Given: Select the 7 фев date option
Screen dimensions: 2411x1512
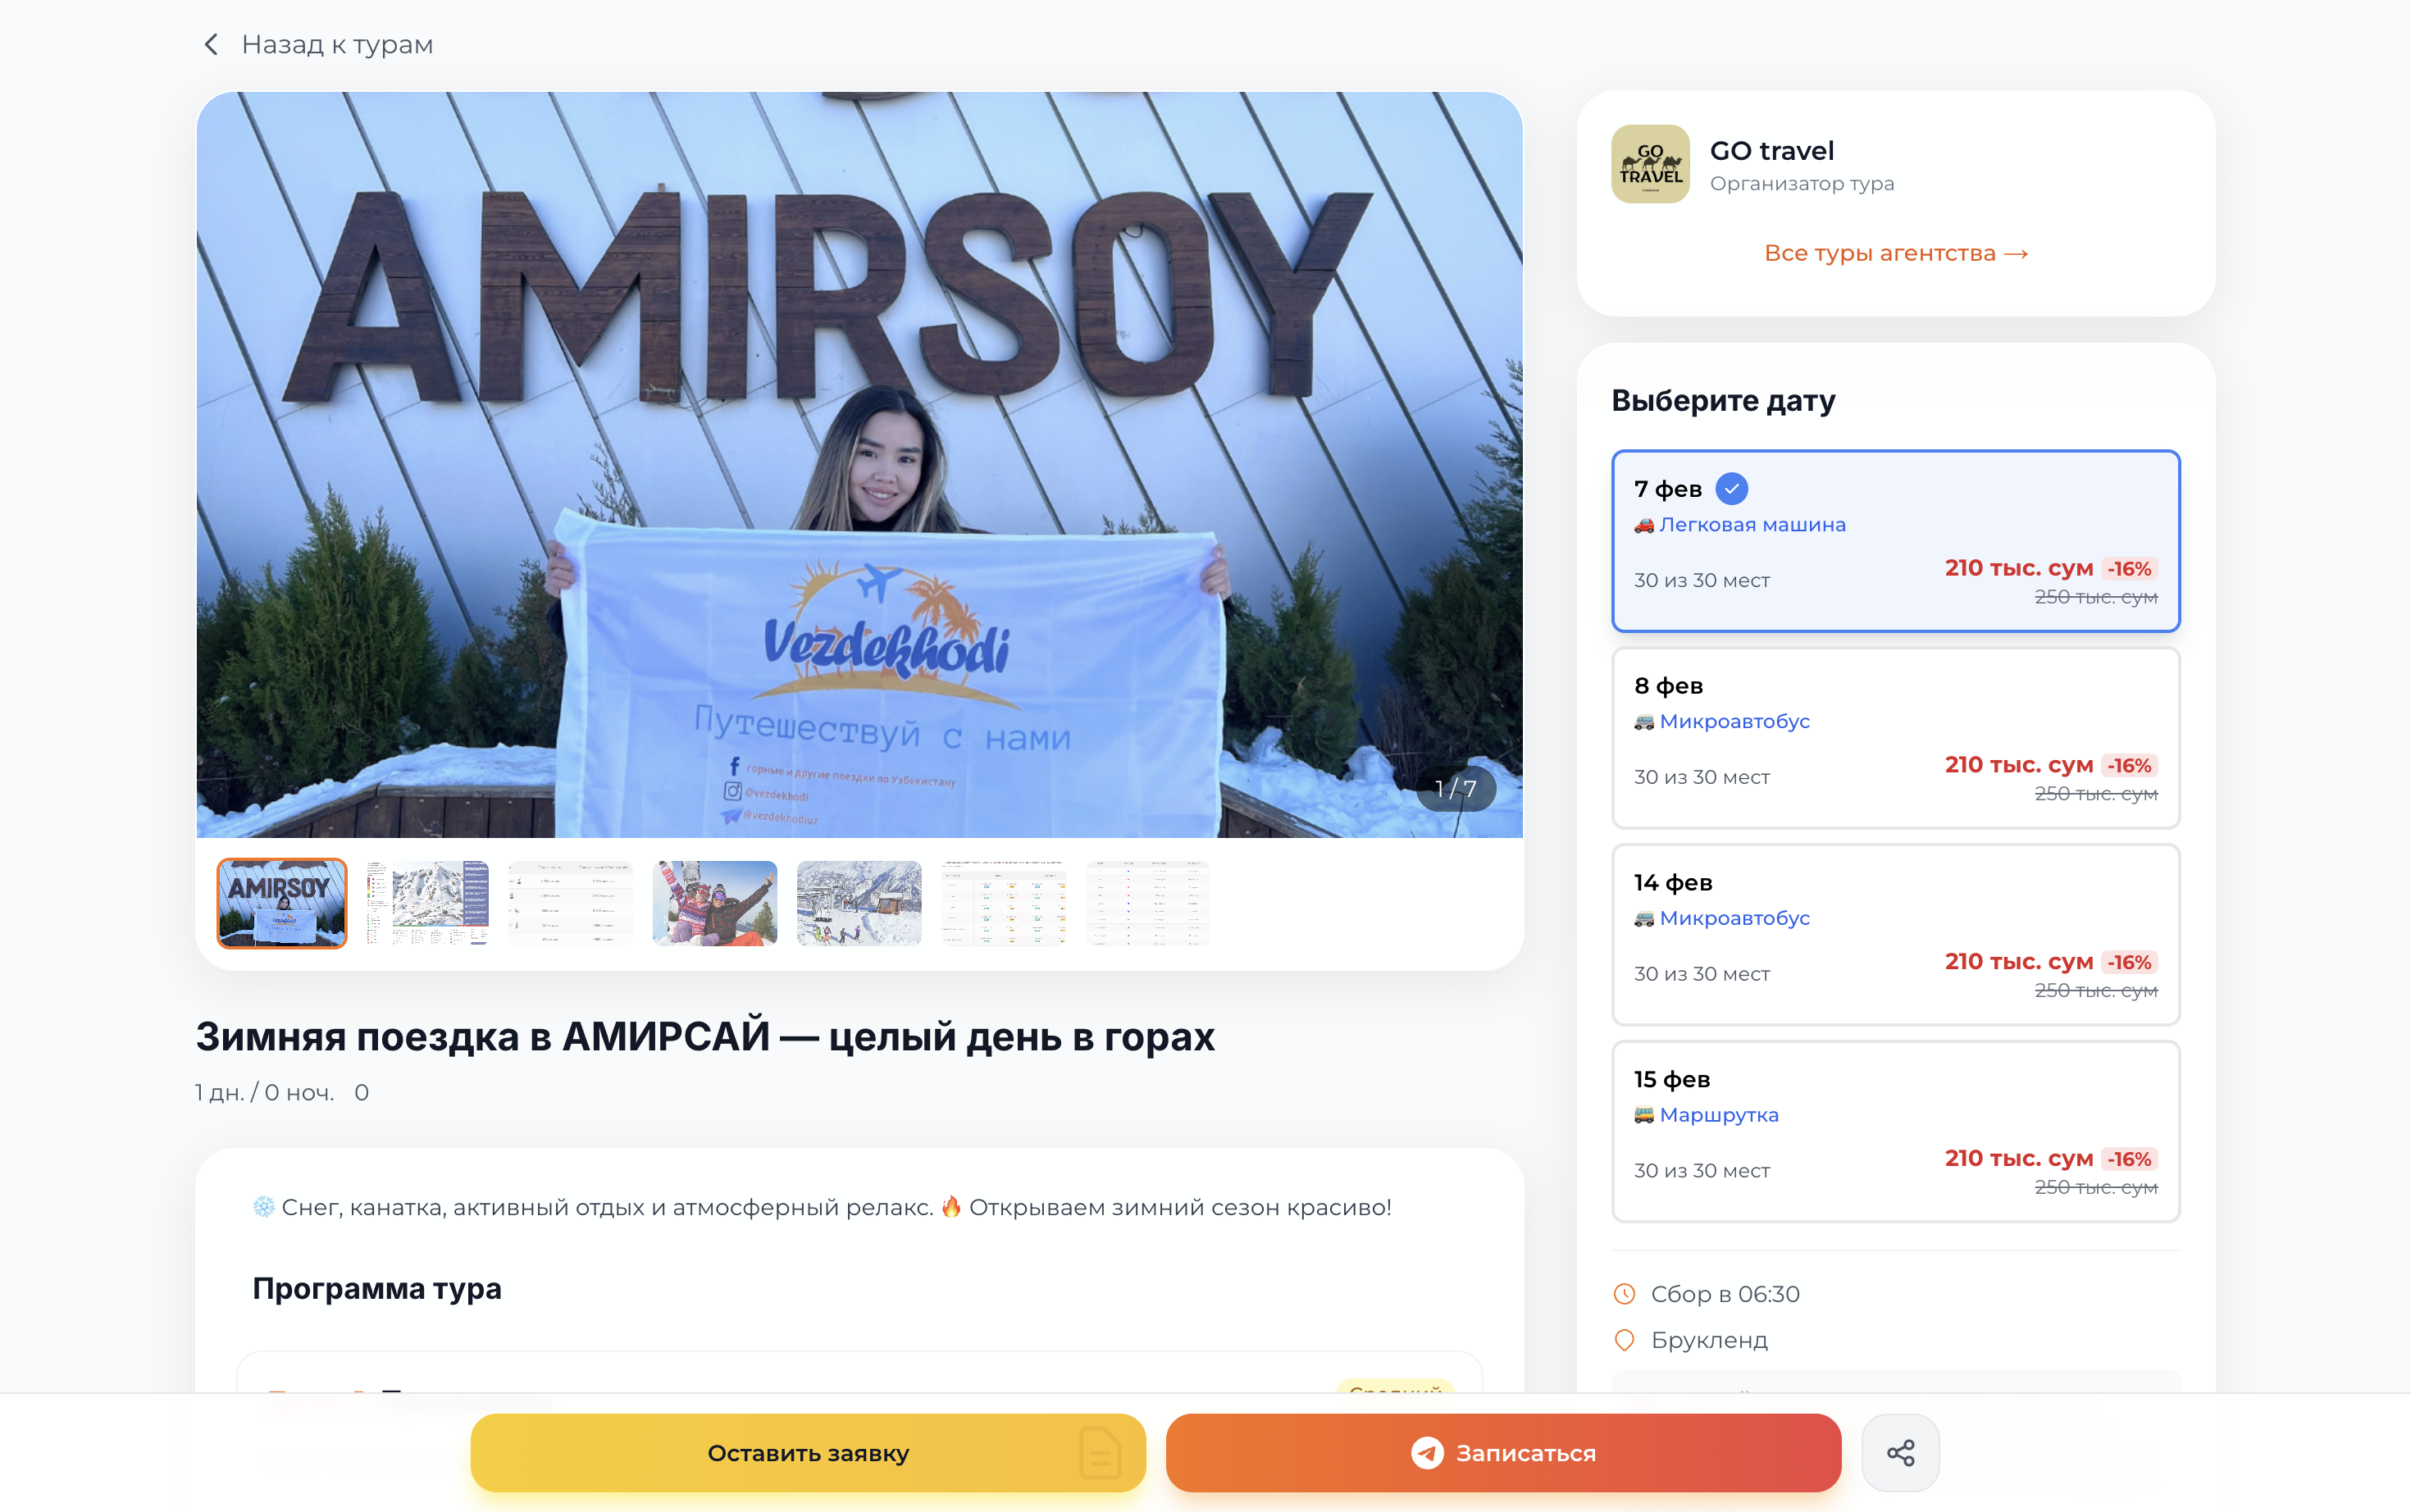Looking at the screenshot, I should [x=1895, y=541].
